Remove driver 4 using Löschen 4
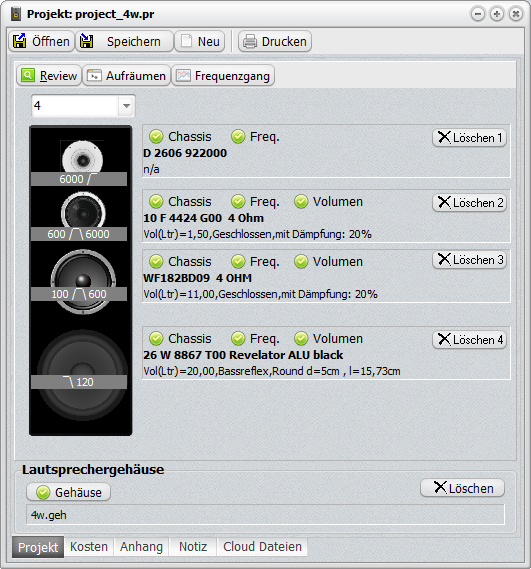This screenshot has width=531, height=569. point(469,340)
